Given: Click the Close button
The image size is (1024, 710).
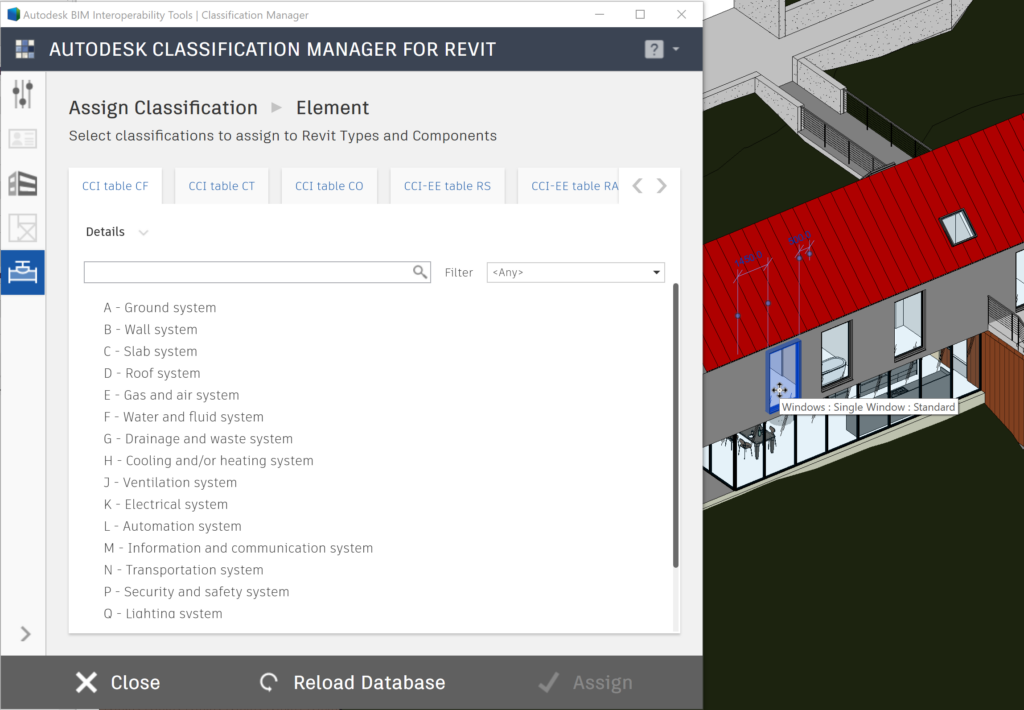Looking at the screenshot, I should point(118,683).
